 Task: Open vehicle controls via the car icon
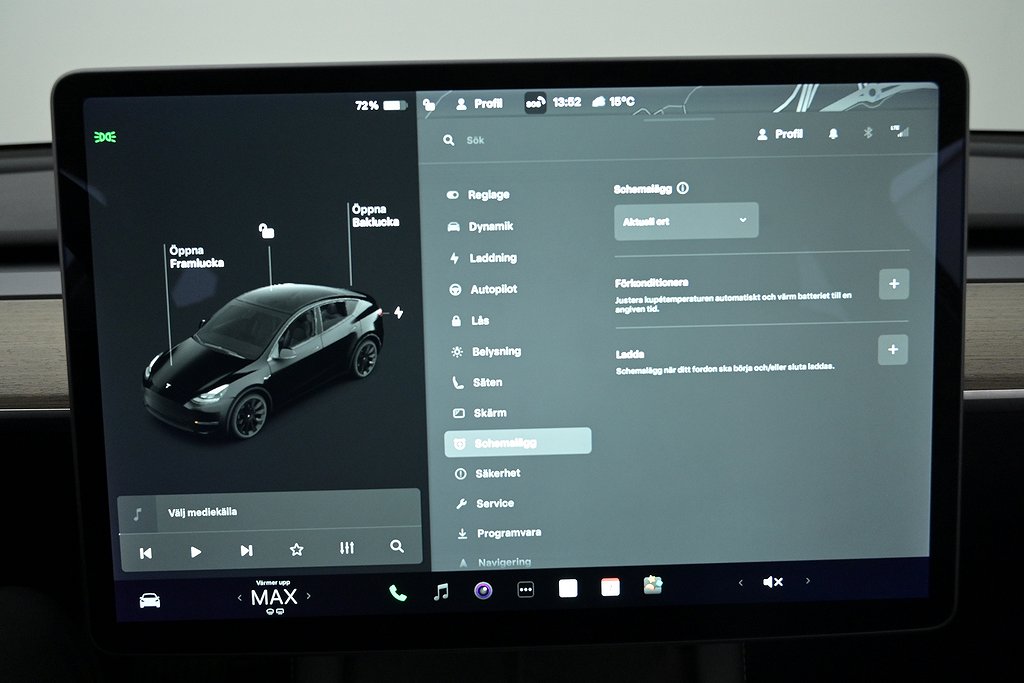(x=150, y=600)
